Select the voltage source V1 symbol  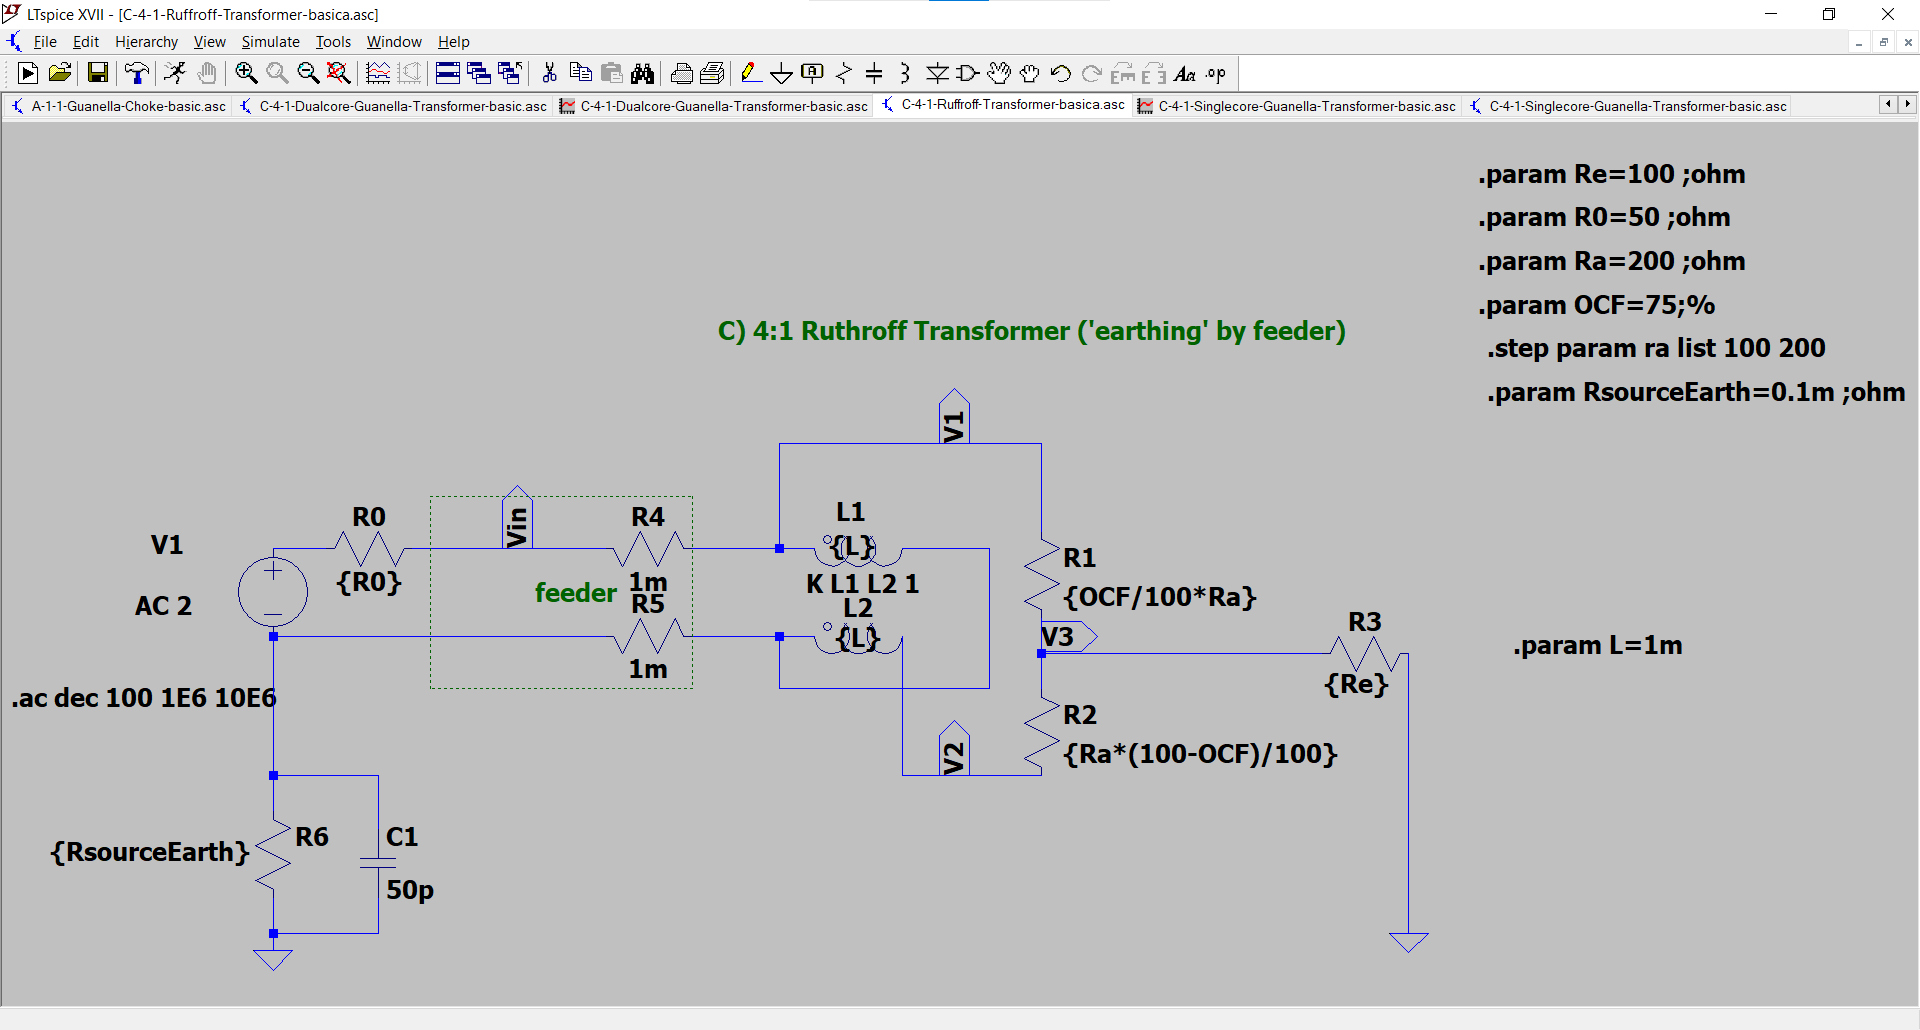[x=272, y=590]
